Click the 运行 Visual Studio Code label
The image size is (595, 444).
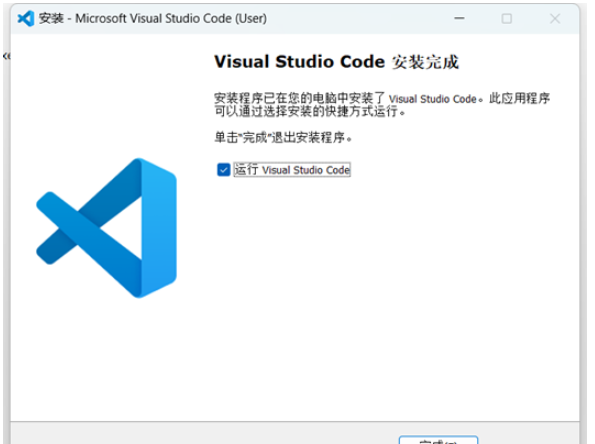click(x=292, y=170)
